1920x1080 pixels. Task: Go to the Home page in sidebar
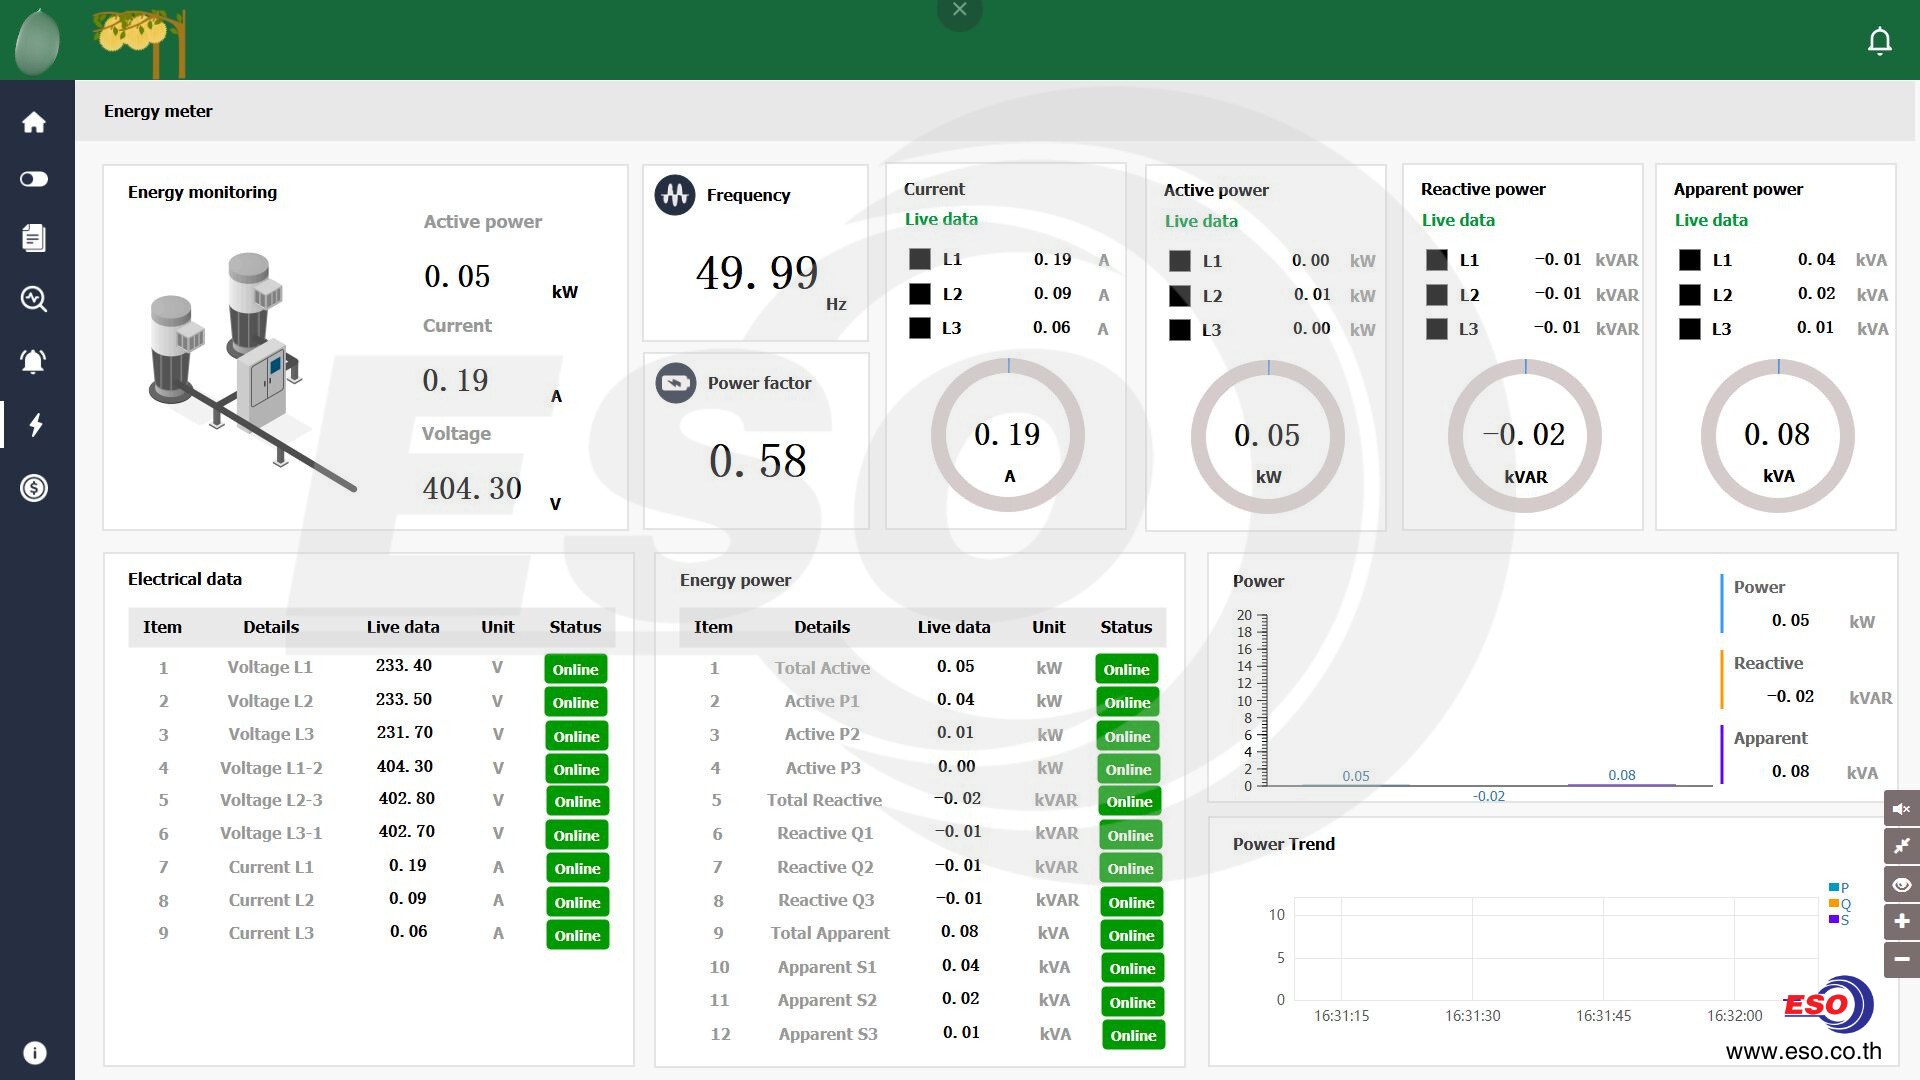(x=34, y=122)
